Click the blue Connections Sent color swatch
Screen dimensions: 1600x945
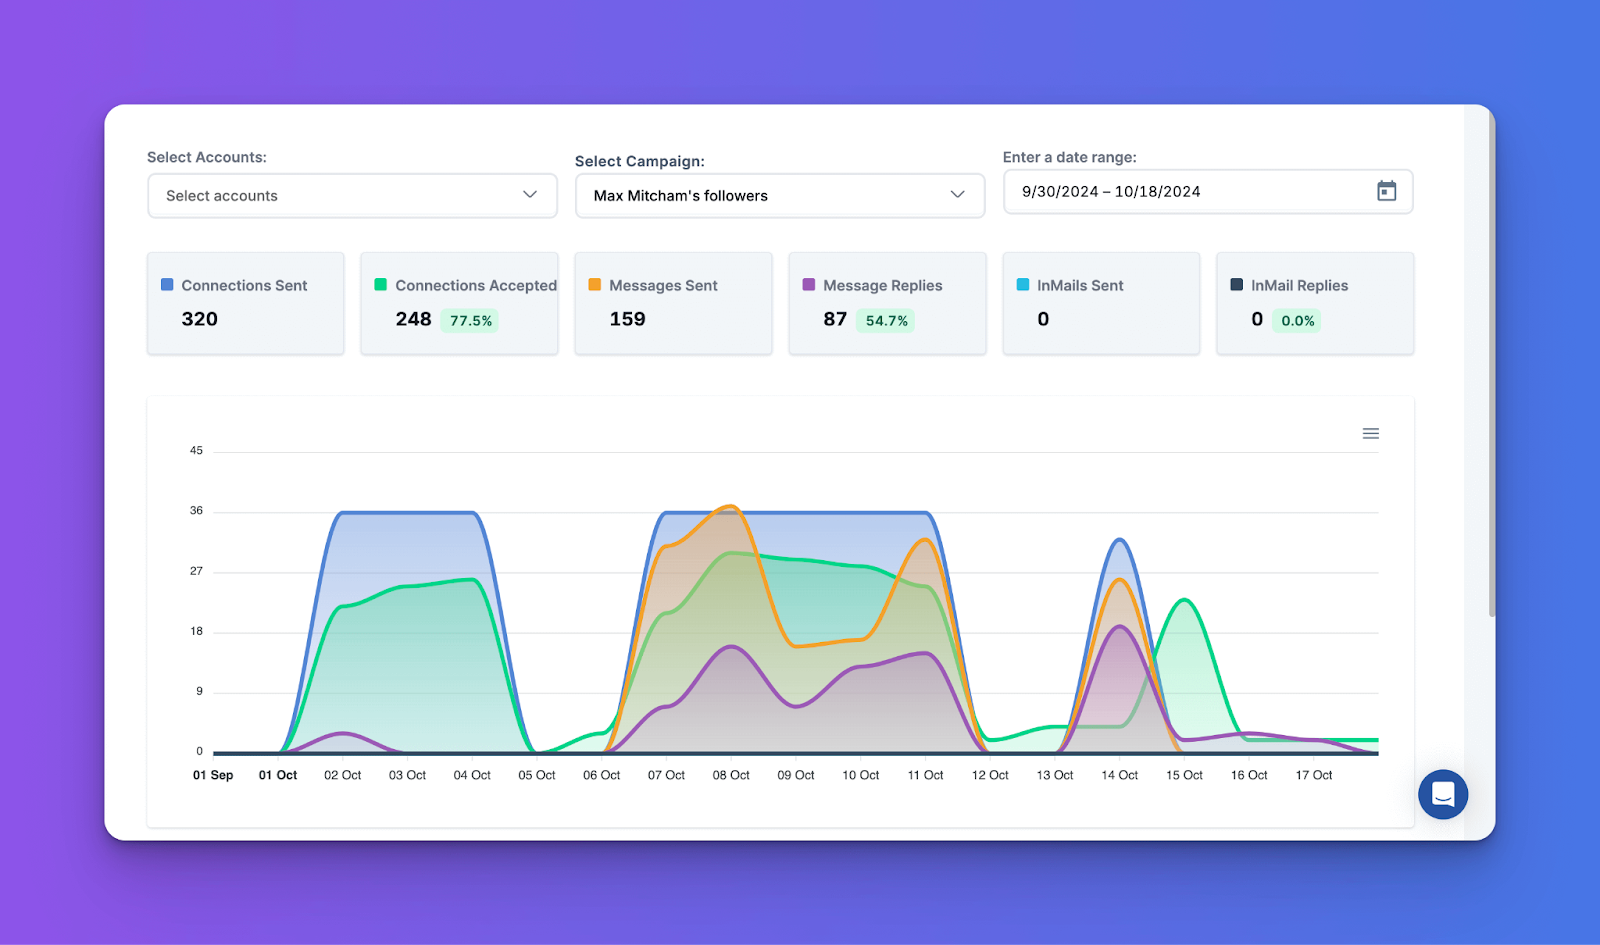167,285
